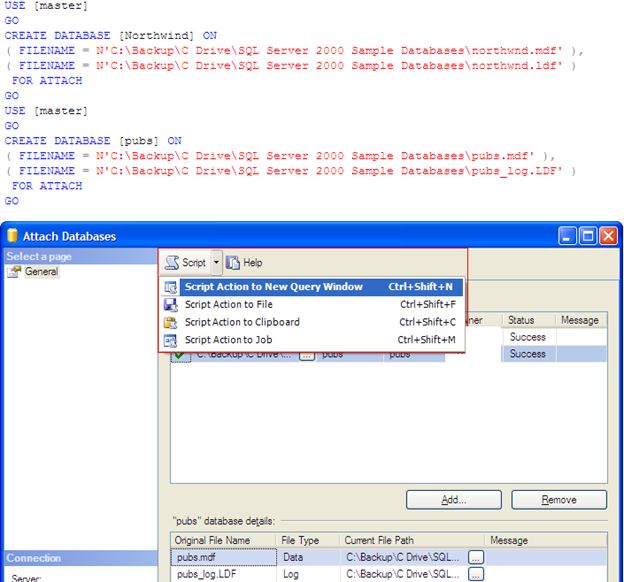Click the Script to Job icon
The height and width of the screenshot is (582, 624).
(x=171, y=340)
